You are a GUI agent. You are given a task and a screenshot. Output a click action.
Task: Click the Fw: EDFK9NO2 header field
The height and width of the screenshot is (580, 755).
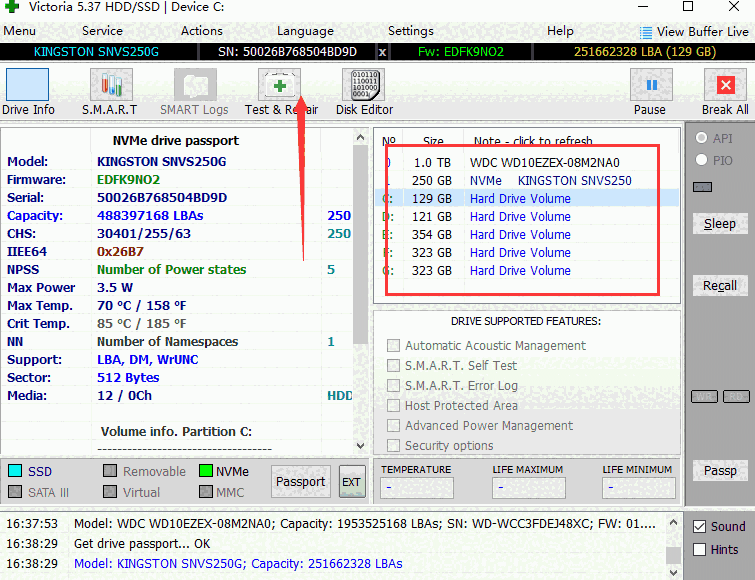pos(461,52)
